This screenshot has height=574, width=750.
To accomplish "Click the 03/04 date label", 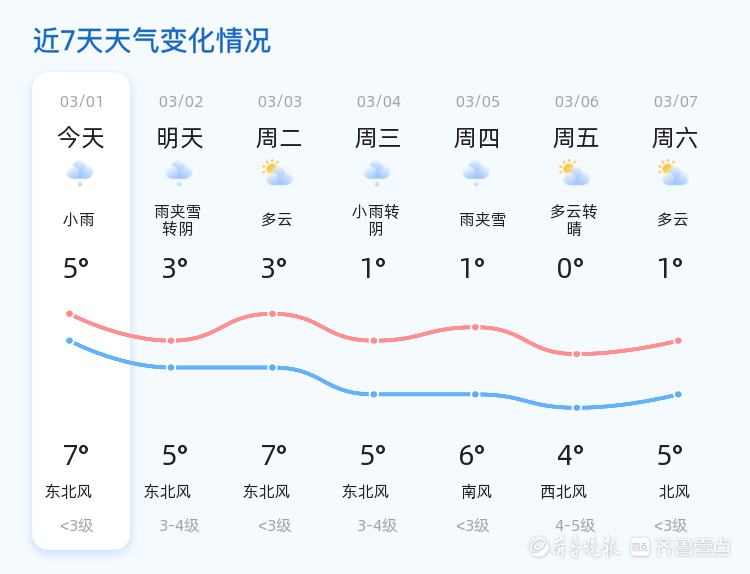I will point(379,102).
